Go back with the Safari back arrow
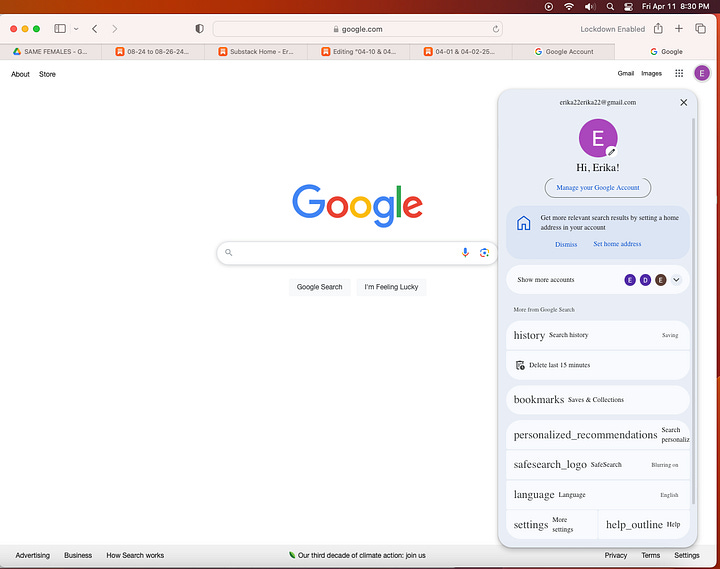 pos(95,28)
